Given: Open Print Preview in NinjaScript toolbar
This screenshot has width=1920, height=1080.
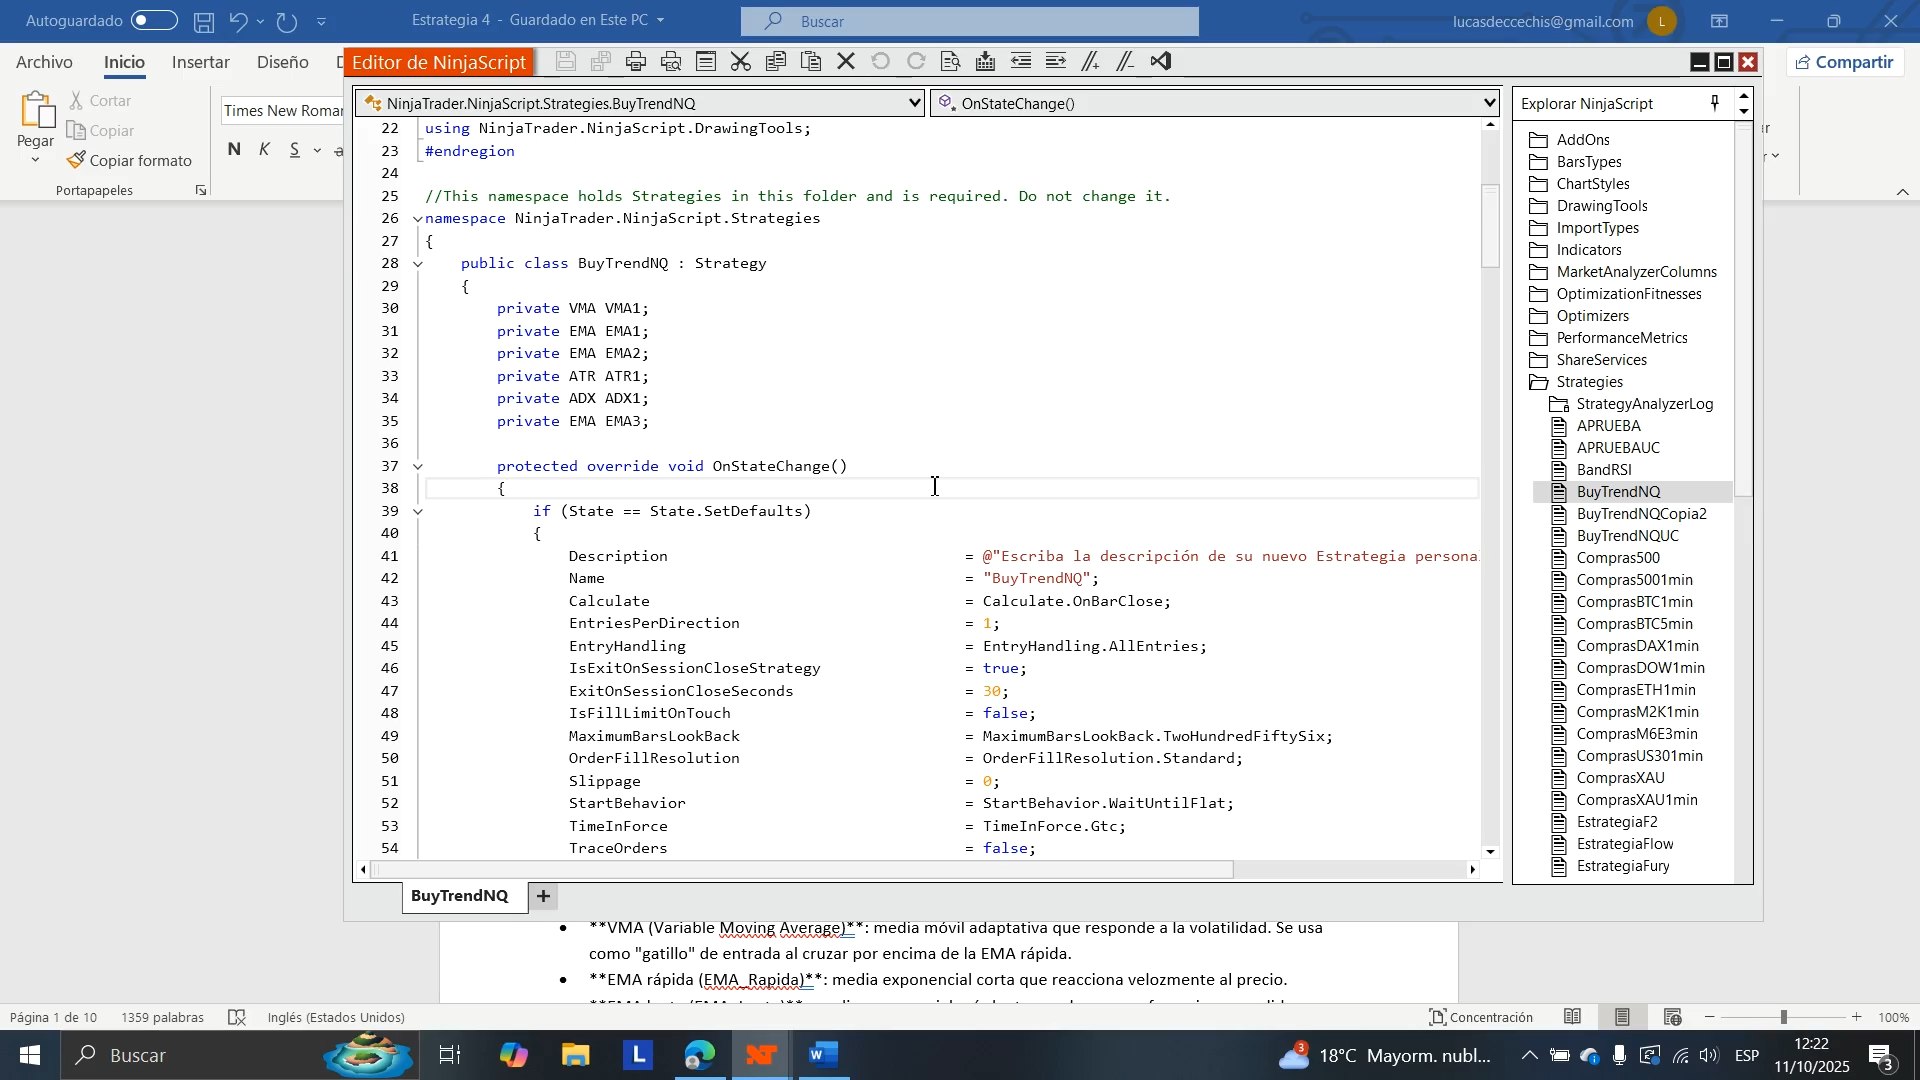Looking at the screenshot, I should [x=671, y=62].
